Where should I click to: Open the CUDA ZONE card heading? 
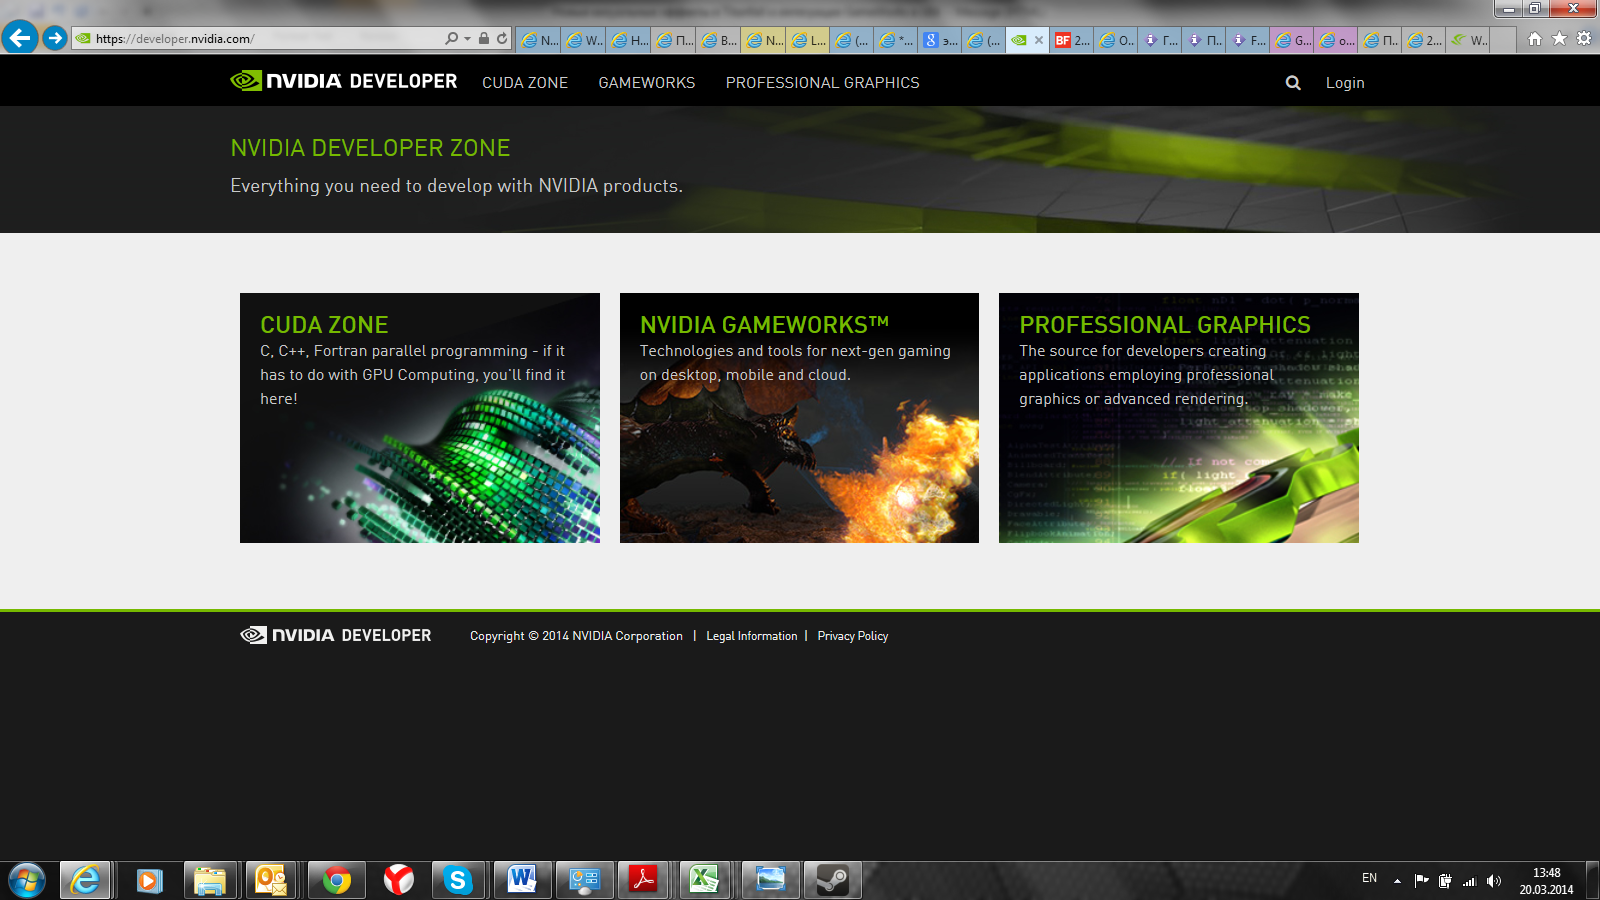click(x=324, y=325)
